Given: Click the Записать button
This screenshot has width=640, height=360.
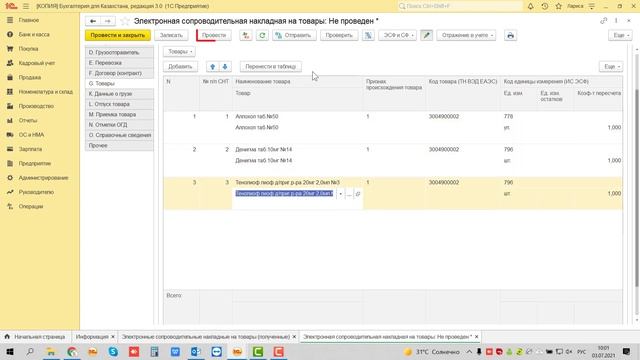Looking at the screenshot, I should pyautogui.click(x=171, y=36).
